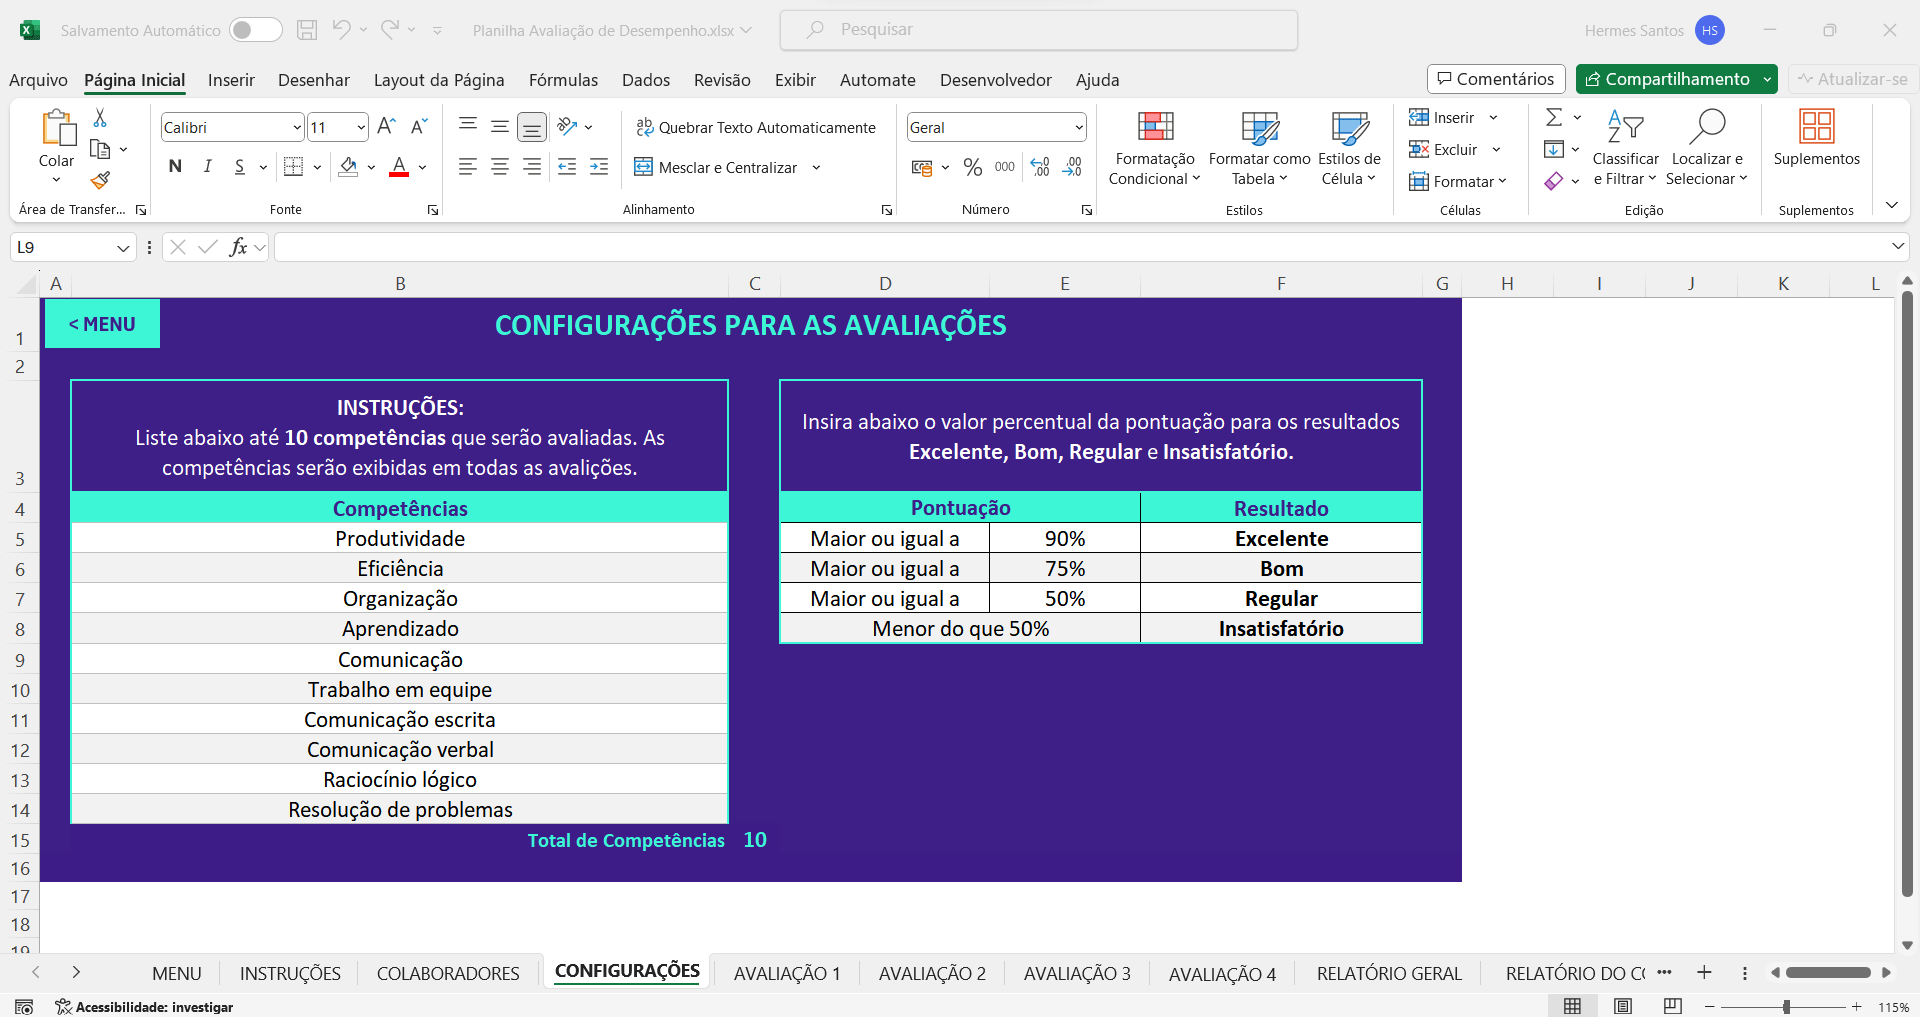Open the Geral number format dropdown
Screen dimensions: 1920x1017
1079,127
